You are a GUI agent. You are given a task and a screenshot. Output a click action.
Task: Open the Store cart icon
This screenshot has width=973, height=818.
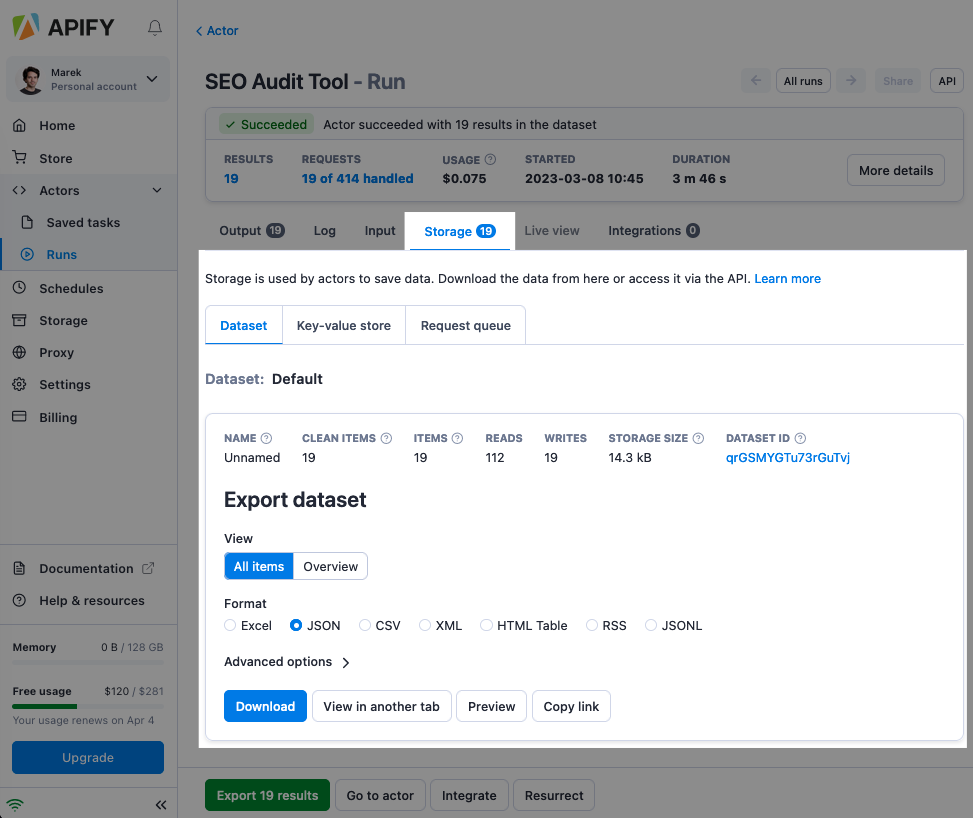click(x=19, y=158)
